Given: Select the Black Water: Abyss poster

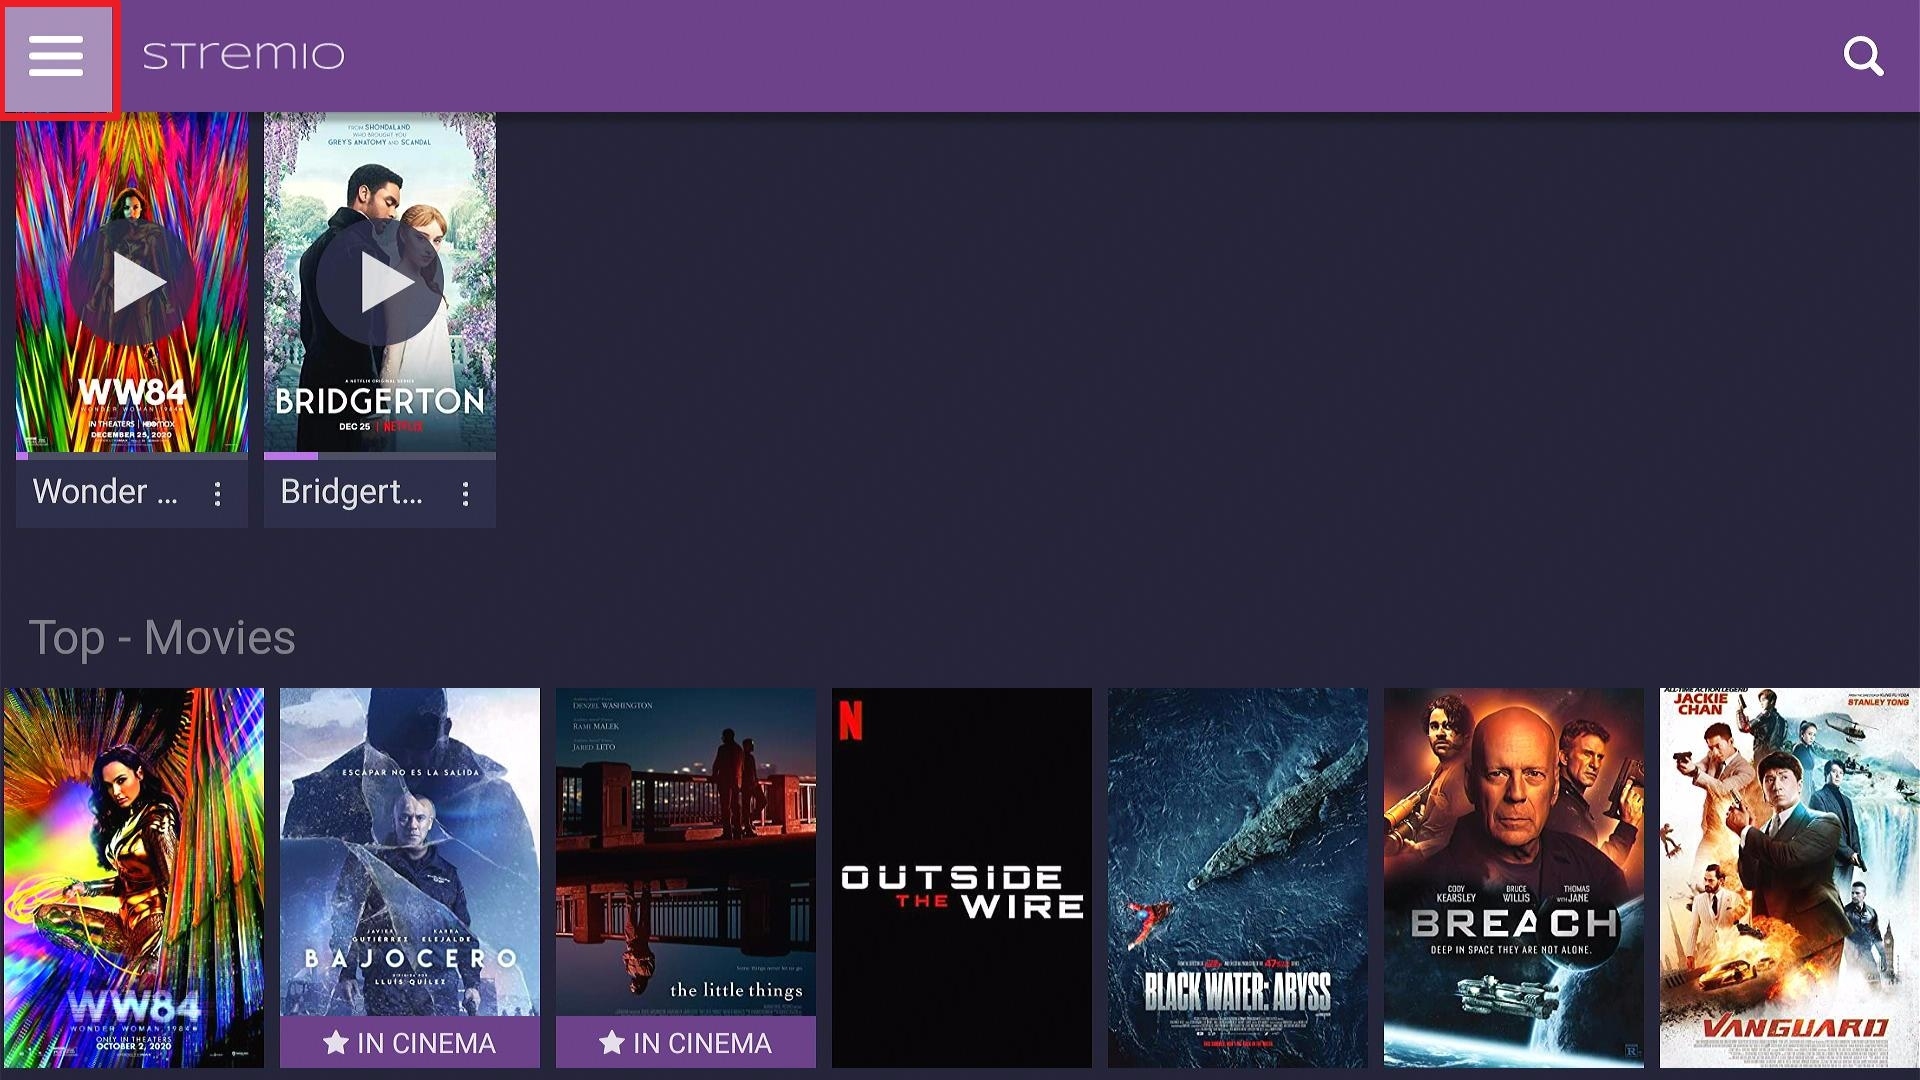Looking at the screenshot, I should (x=1238, y=877).
